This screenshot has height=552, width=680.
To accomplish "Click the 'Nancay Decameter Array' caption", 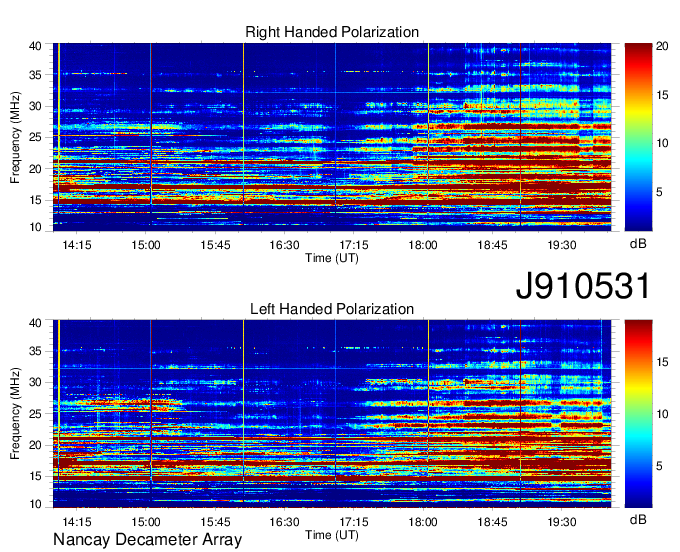I will click(147, 539).
